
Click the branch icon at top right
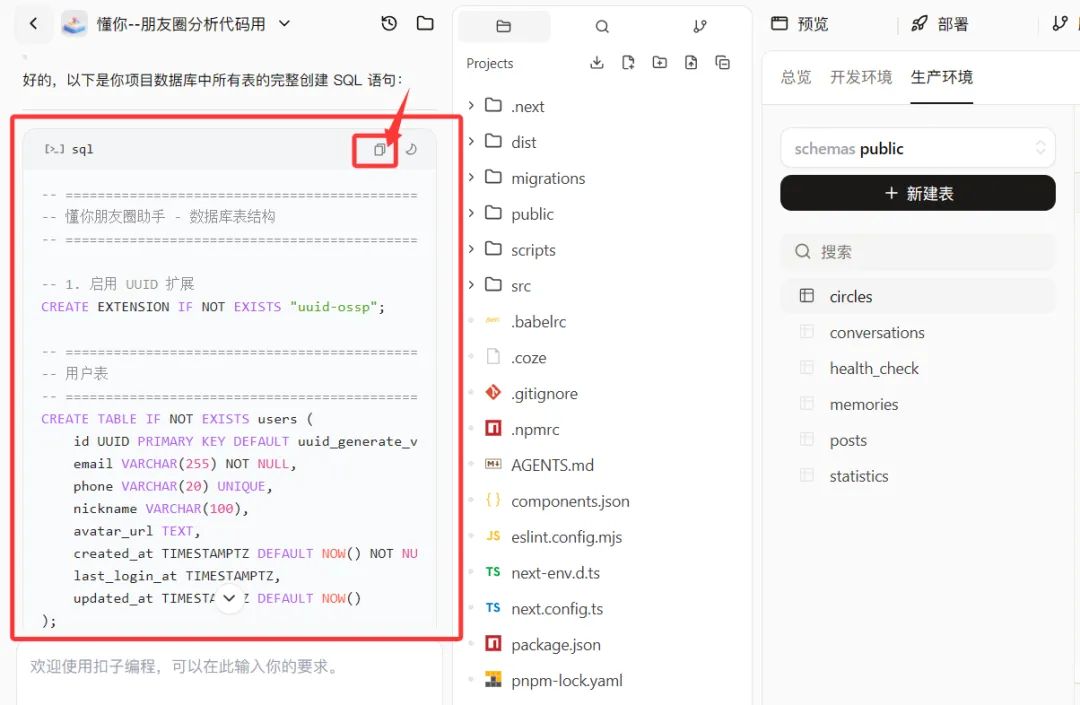[x=1059, y=24]
